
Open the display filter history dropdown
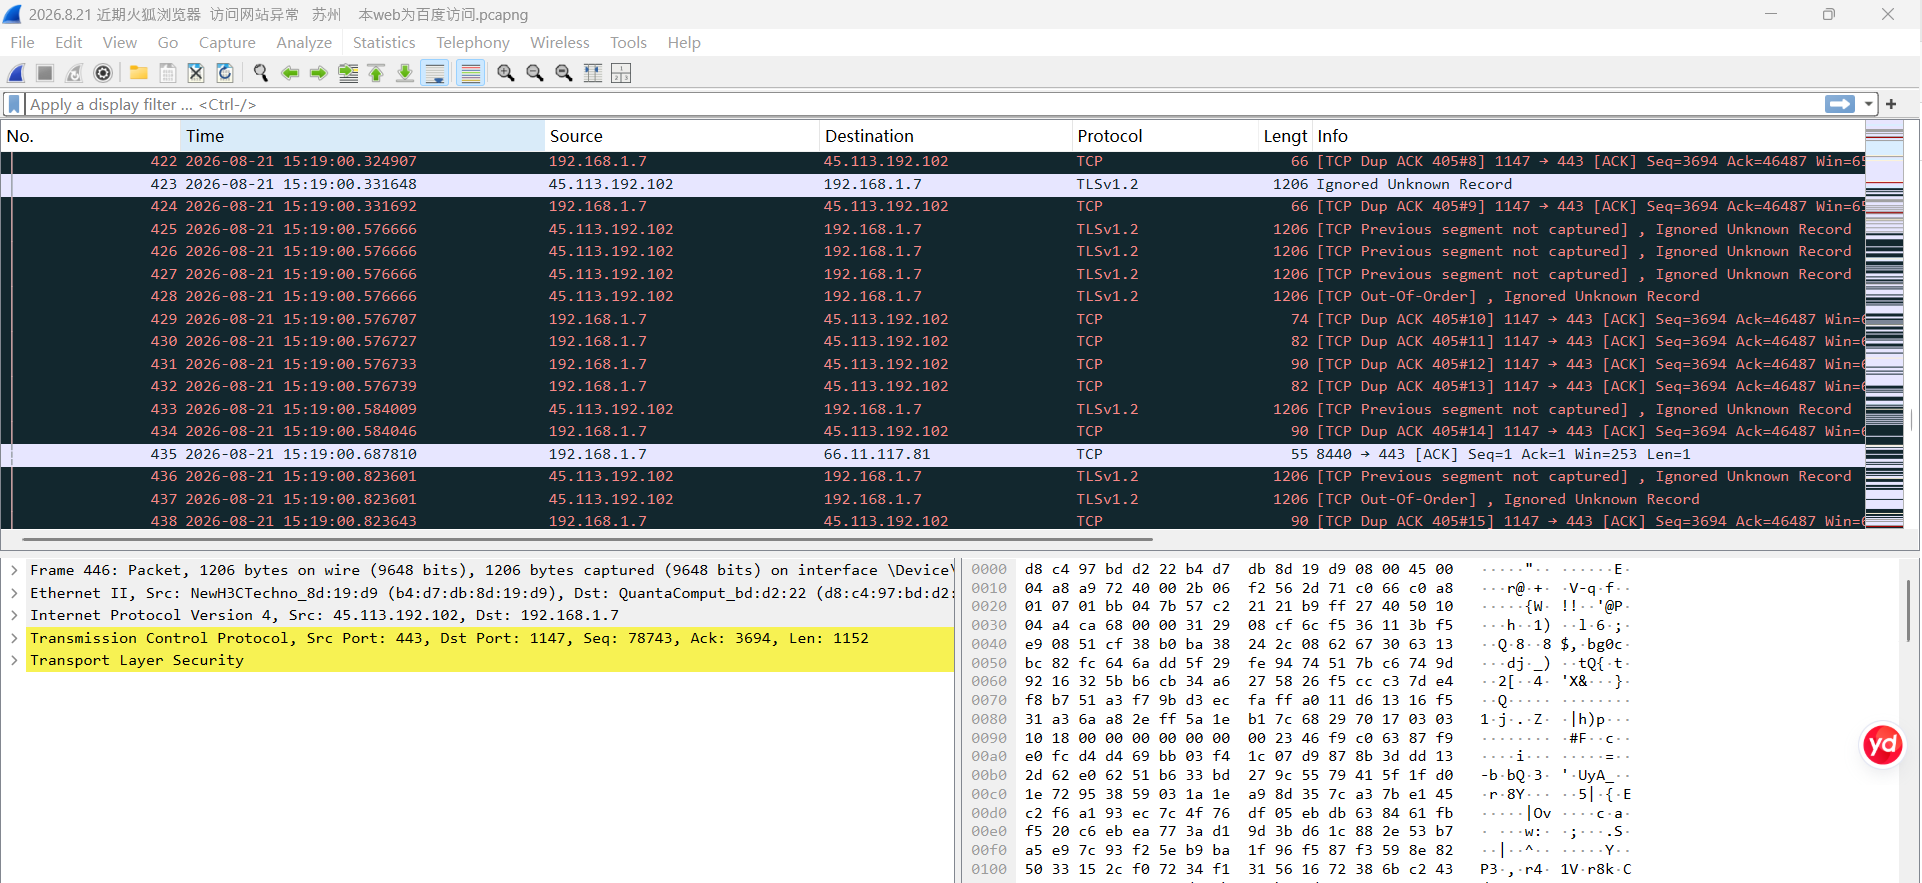pyautogui.click(x=1868, y=104)
